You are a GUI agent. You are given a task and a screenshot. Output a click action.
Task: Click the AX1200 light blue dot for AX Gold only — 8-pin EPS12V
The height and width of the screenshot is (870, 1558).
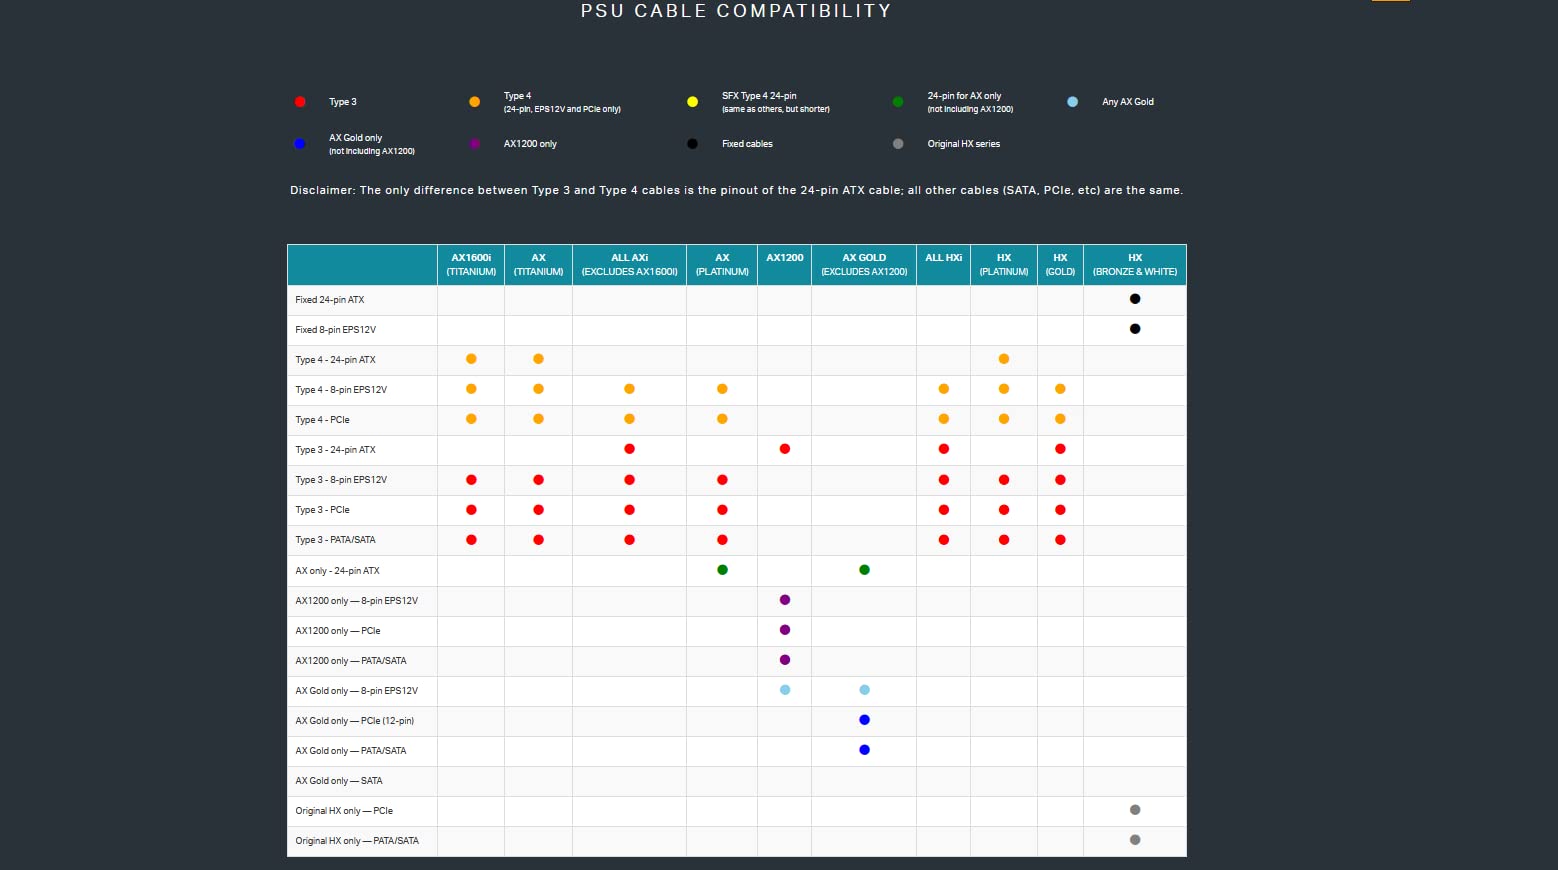(x=785, y=690)
